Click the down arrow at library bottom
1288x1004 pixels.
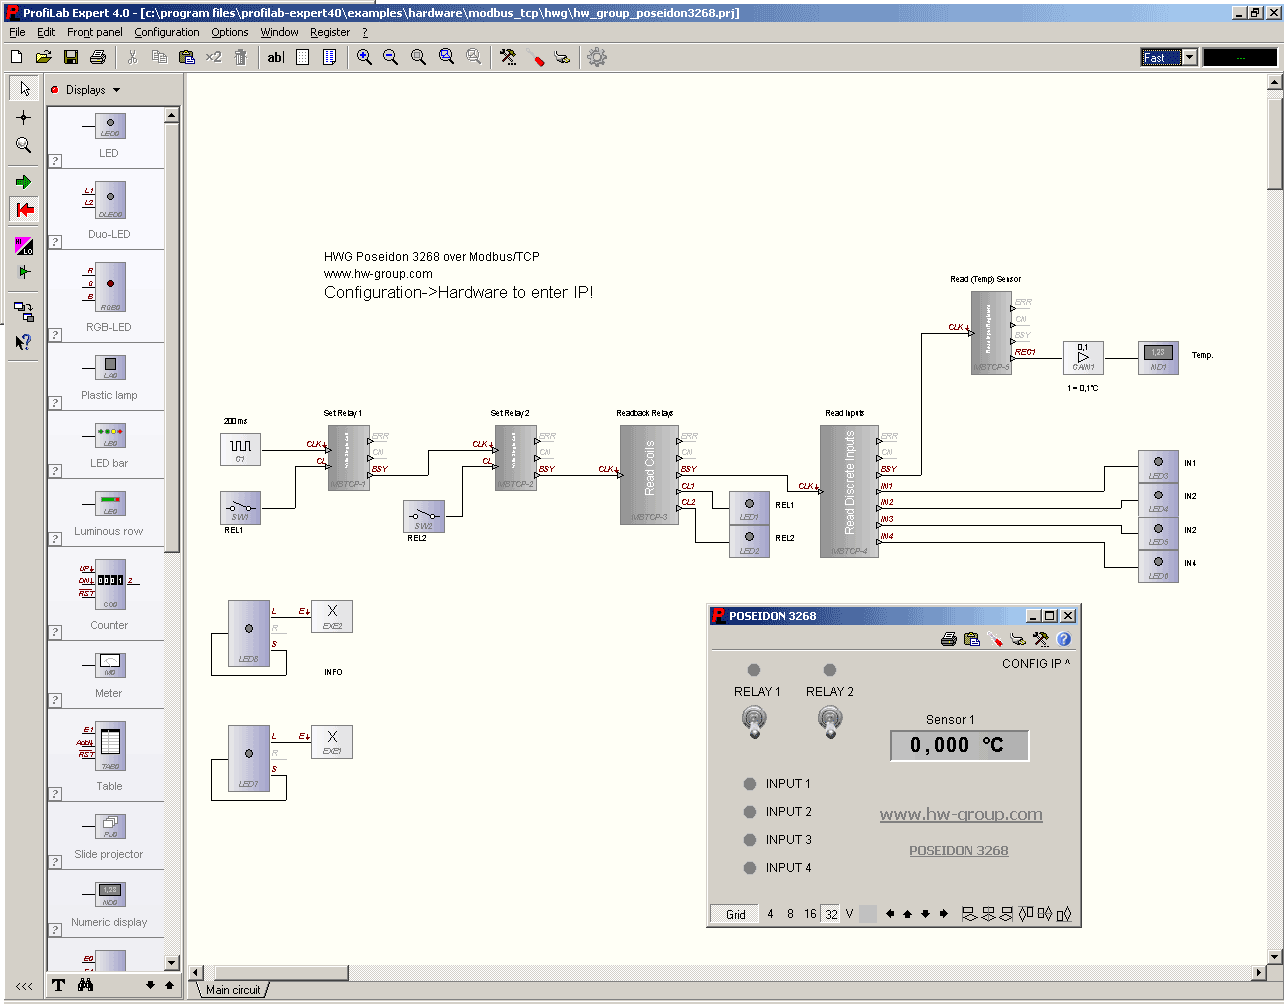(x=150, y=985)
